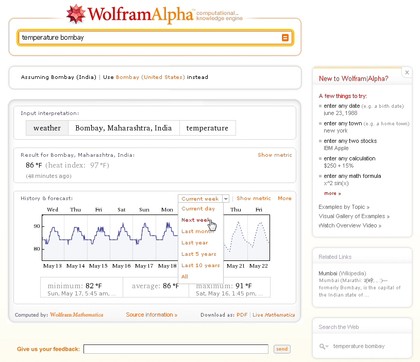Click the send feedback button
Image resolution: width=420 pixels, height=362 pixels.
282,349
